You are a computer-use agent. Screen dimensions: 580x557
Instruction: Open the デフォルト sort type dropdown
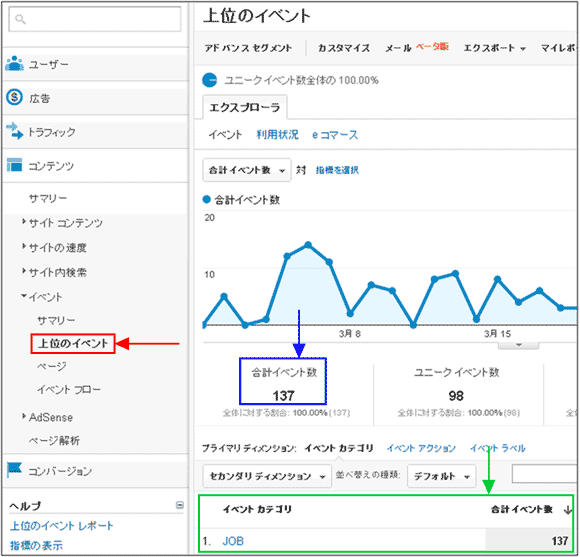coord(441,476)
